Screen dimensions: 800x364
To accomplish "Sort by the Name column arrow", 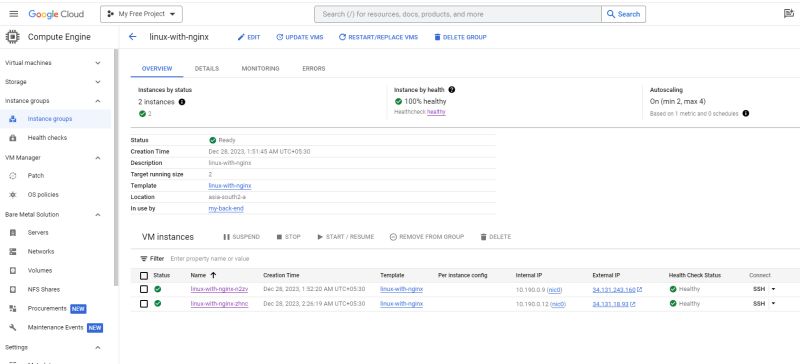I will click(x=213, y=275).
